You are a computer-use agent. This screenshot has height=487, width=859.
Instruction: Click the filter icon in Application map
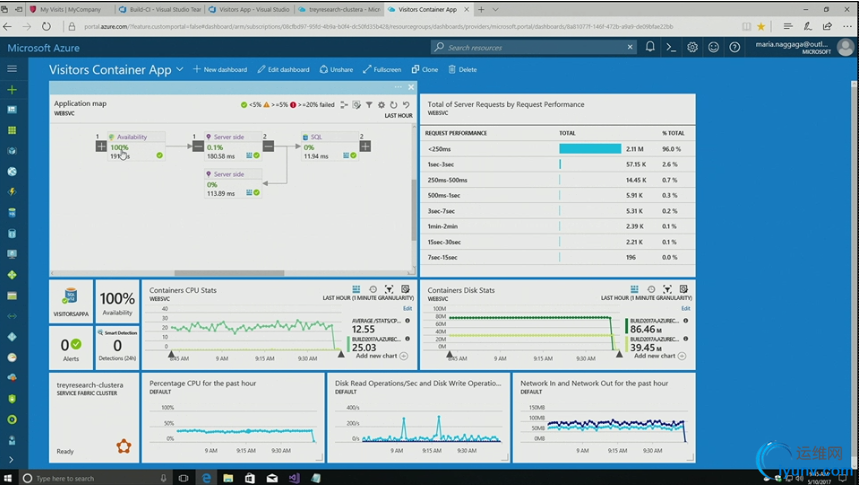pyautogui.click(x=369, y=105)
